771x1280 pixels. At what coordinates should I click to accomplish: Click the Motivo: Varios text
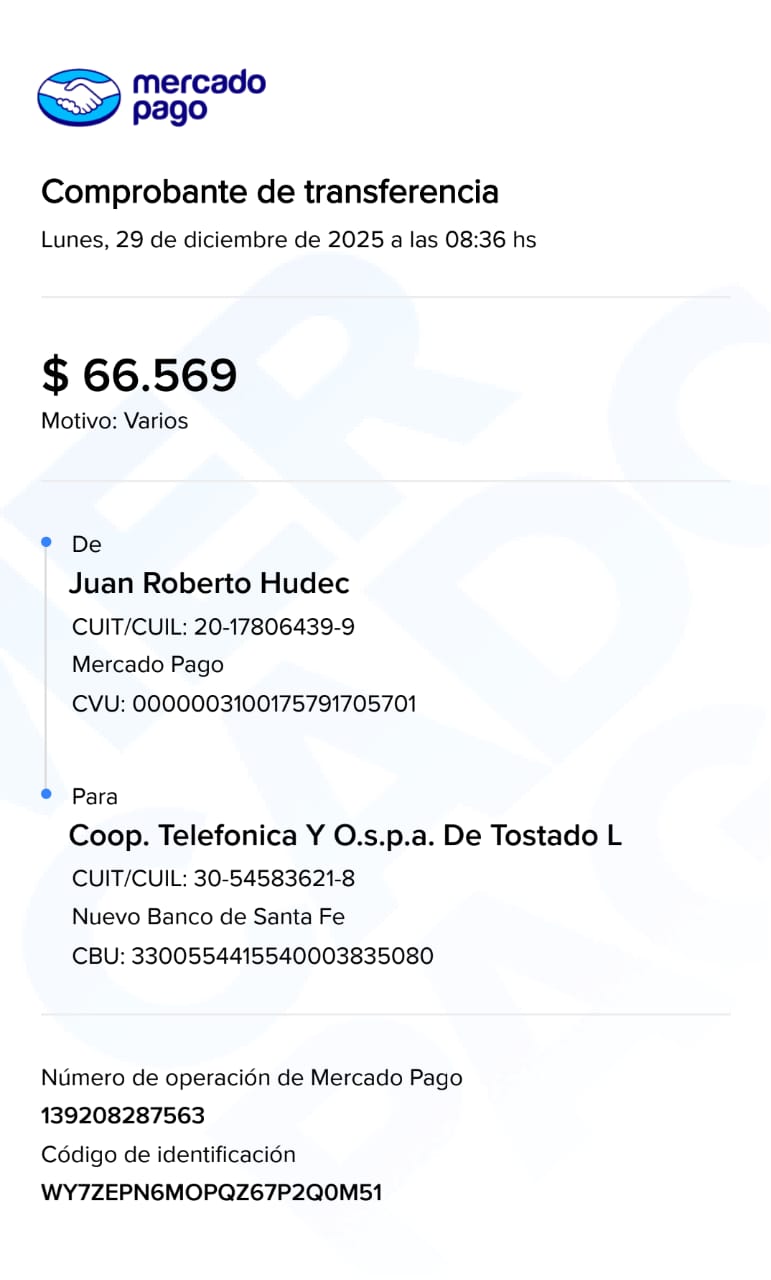[114, 421]
